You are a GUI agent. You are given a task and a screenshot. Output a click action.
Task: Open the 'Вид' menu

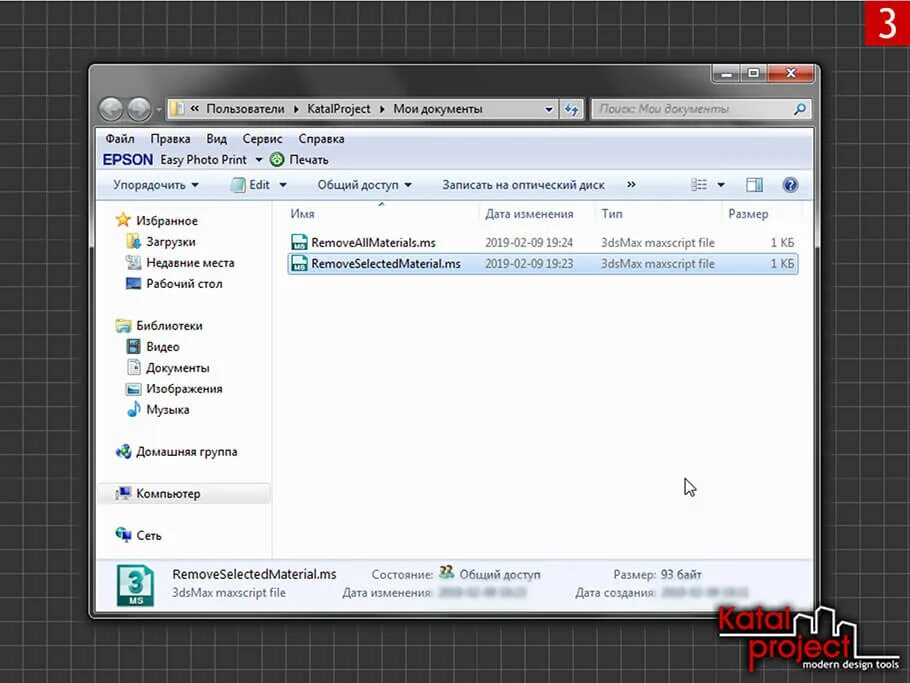pos(216,139)
